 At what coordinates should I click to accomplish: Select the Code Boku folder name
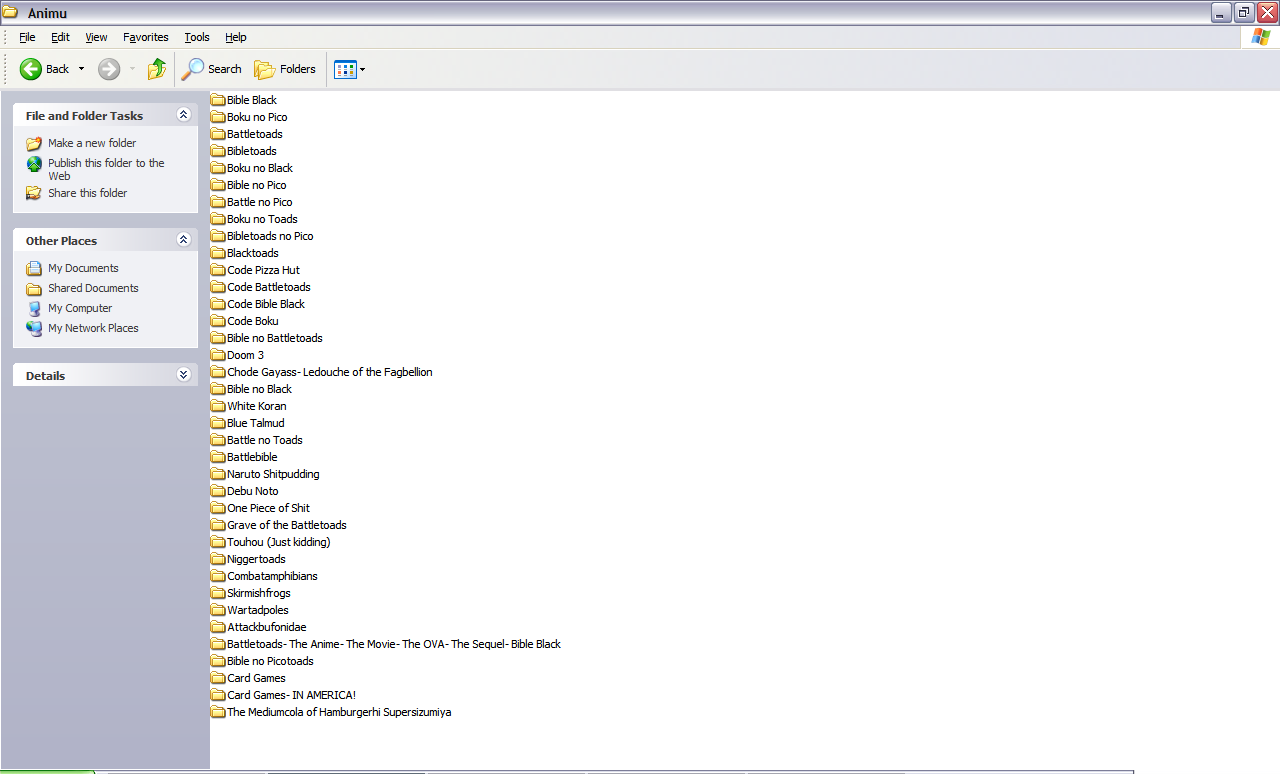253,321
